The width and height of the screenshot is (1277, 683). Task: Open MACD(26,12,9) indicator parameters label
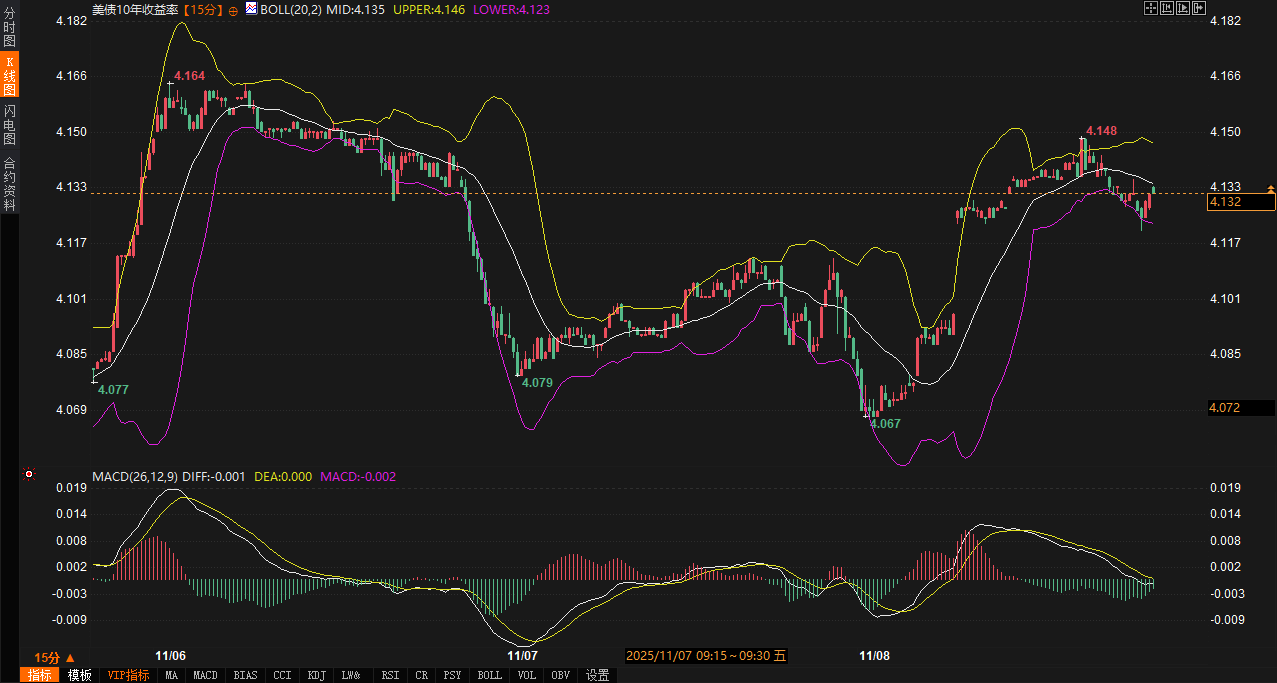coord(136,477)
